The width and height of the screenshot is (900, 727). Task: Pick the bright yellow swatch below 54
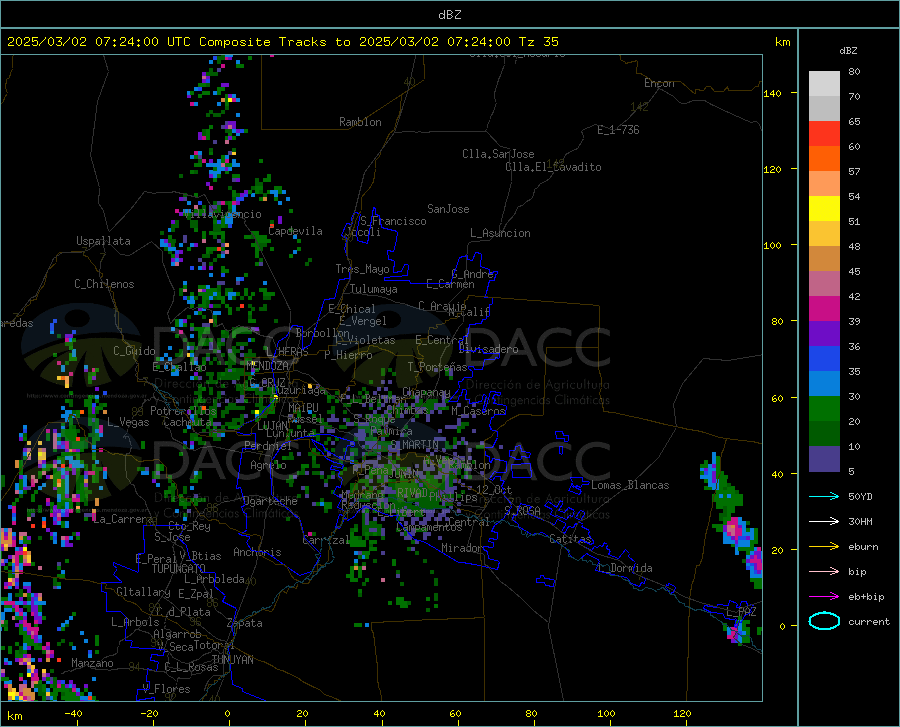pyautogui.click(x=824, y=208)
